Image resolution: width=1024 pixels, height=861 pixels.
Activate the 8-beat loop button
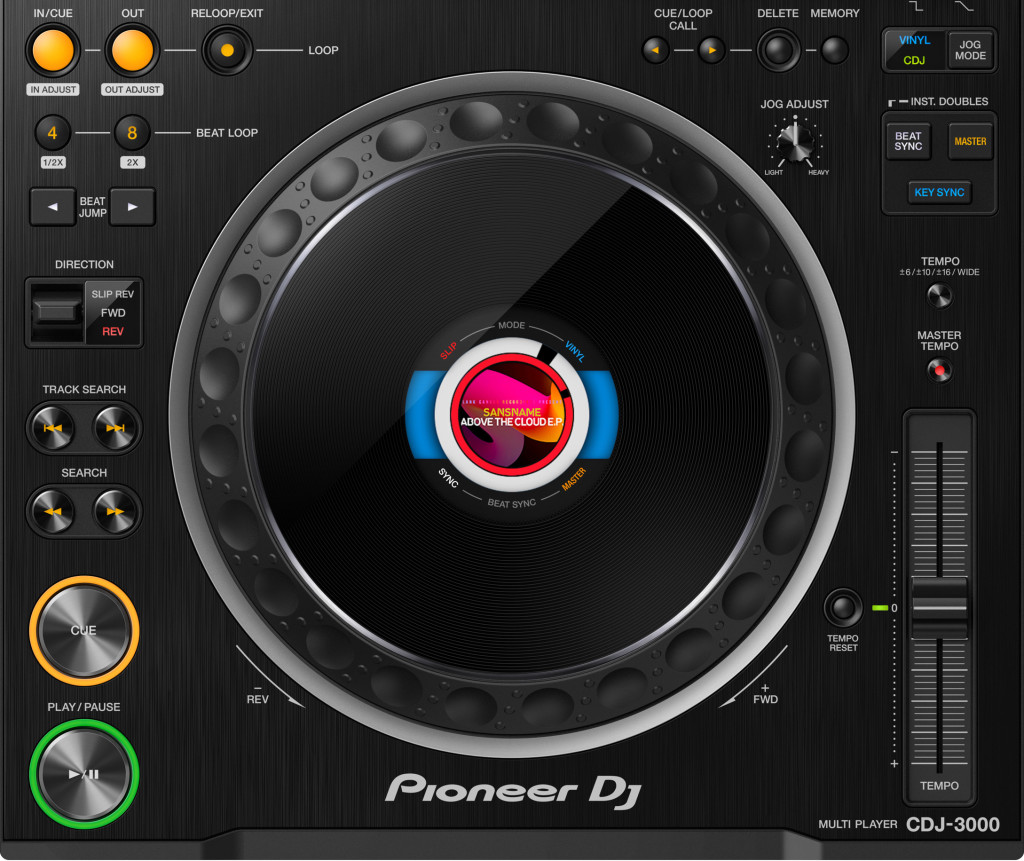click(132, 133)
